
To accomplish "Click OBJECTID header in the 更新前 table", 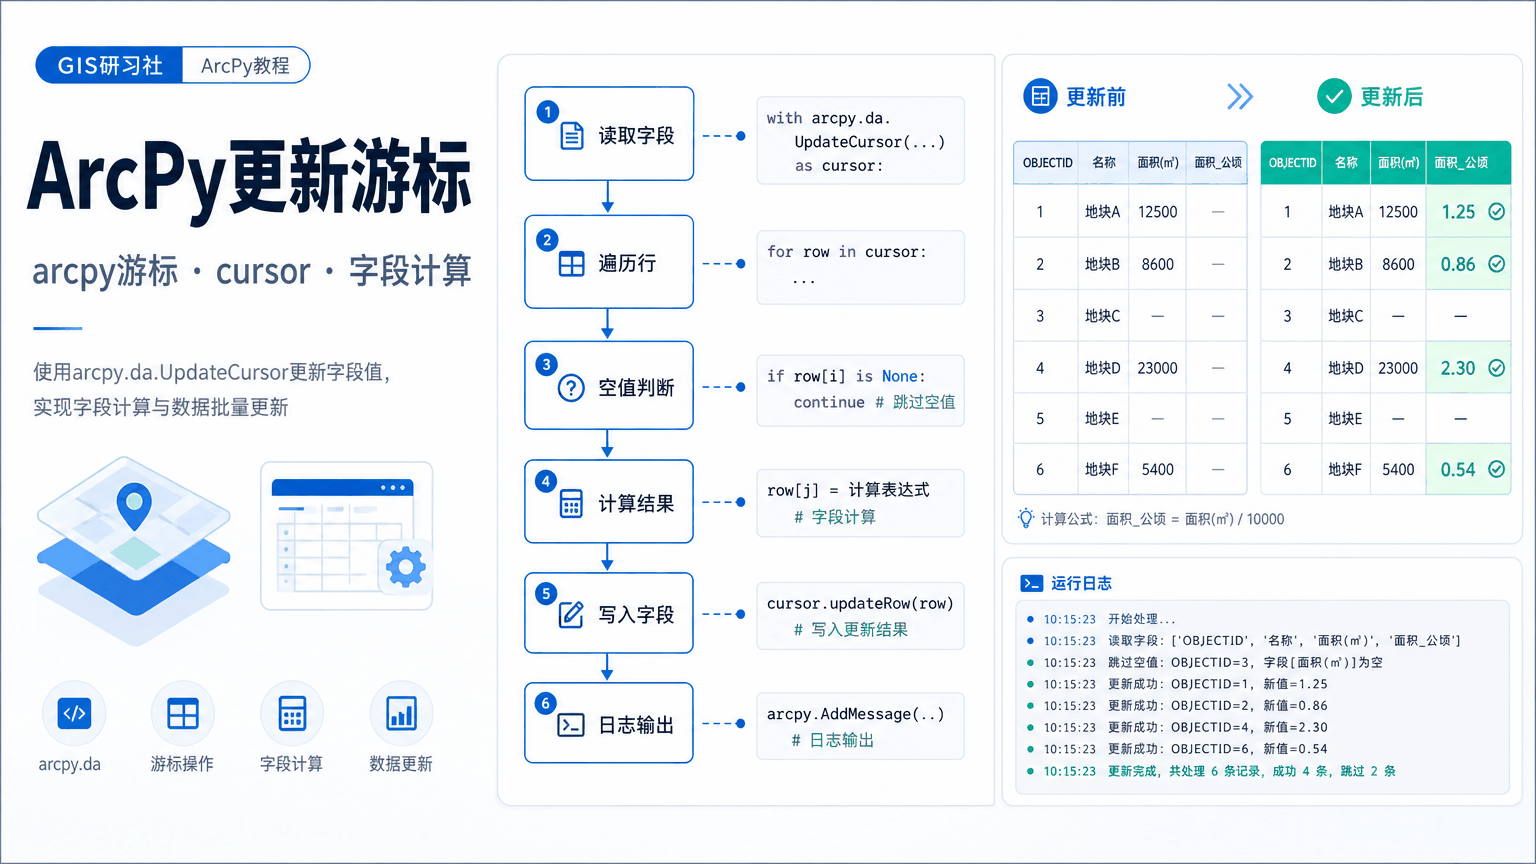I will click(x=1047, y=162).
